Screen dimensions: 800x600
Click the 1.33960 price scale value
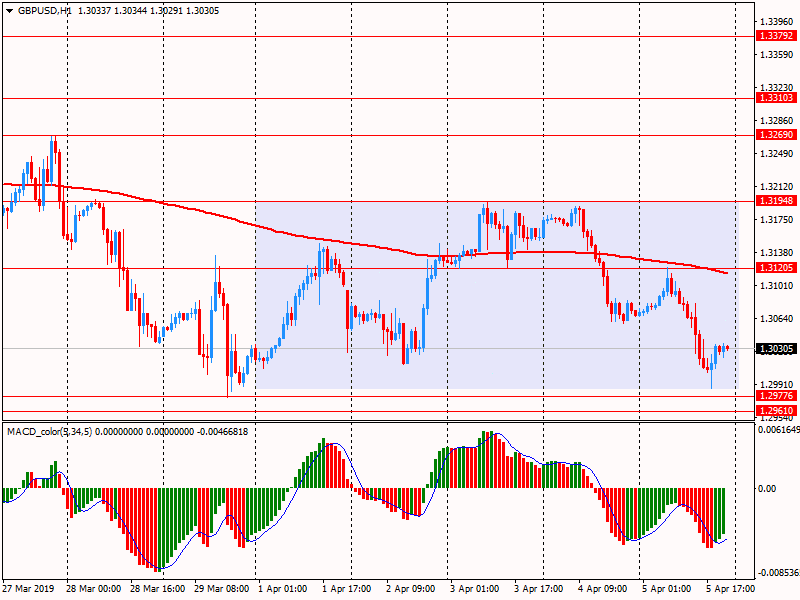(x=777, y=21)
